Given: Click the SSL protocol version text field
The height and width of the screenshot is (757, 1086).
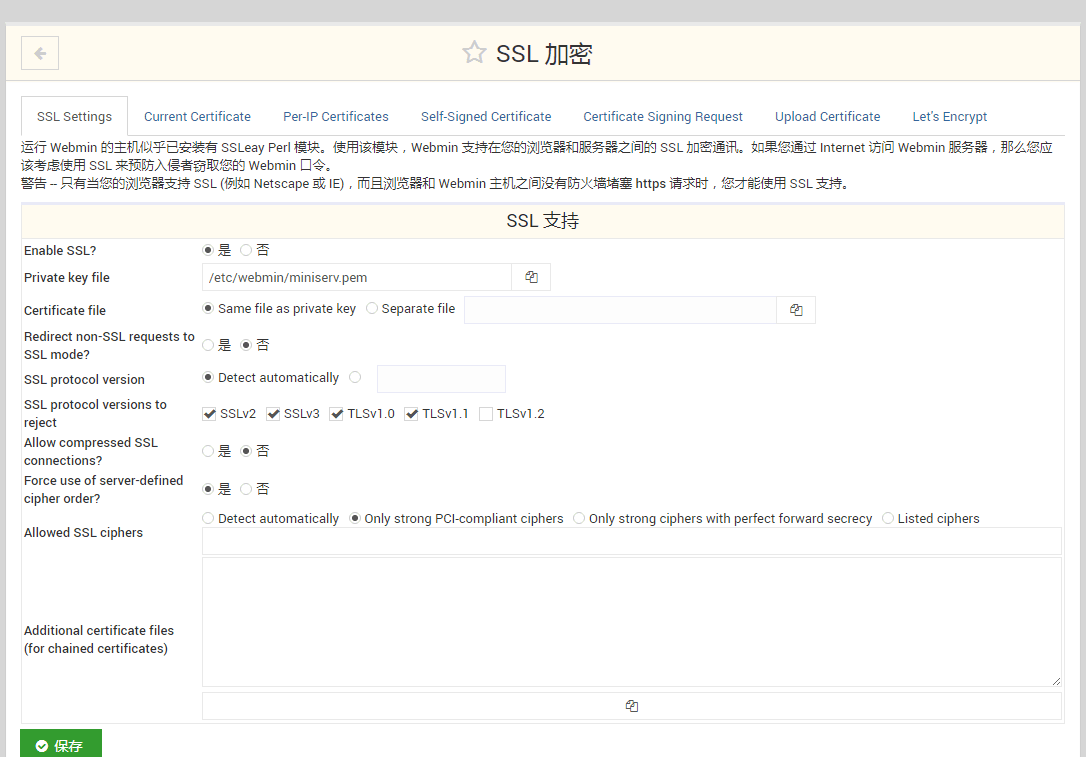Looking at the screenshot, I should pos(441,379).
